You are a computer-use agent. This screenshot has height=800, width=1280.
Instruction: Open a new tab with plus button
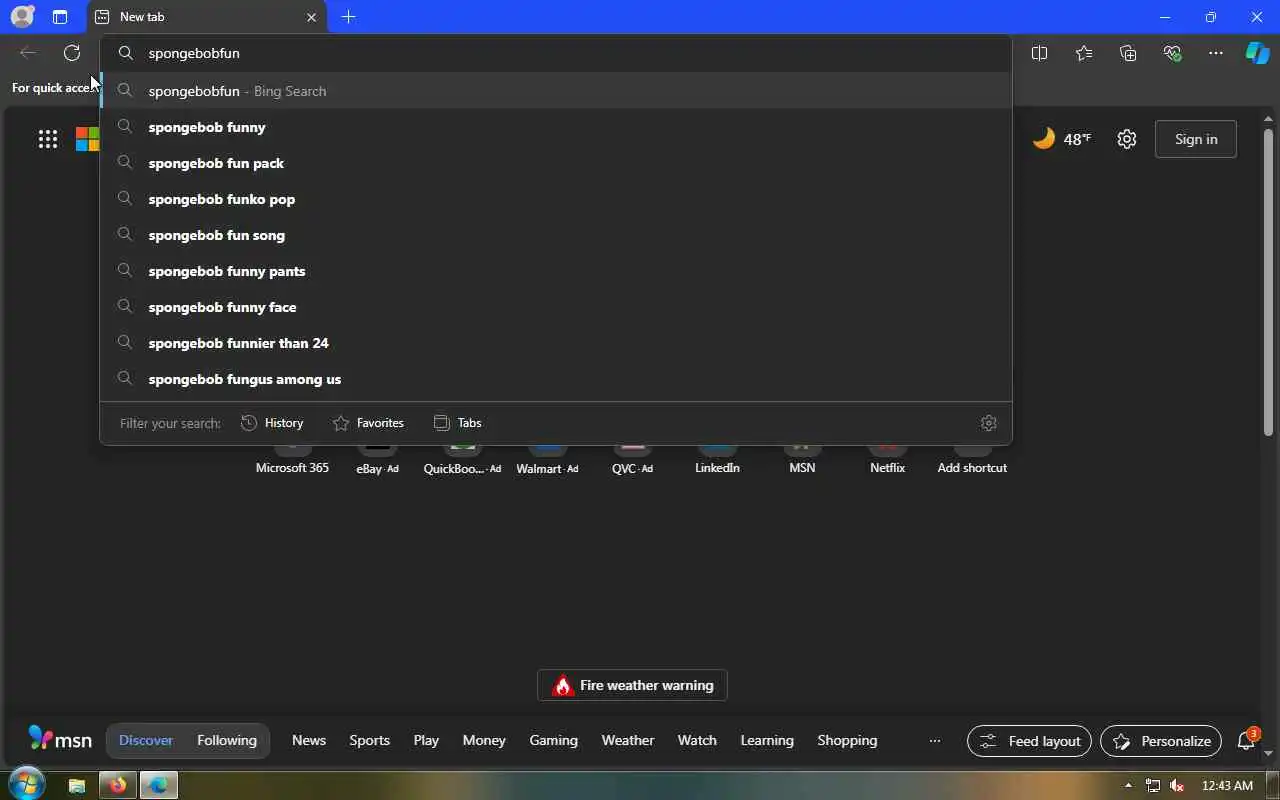[348, 17]
